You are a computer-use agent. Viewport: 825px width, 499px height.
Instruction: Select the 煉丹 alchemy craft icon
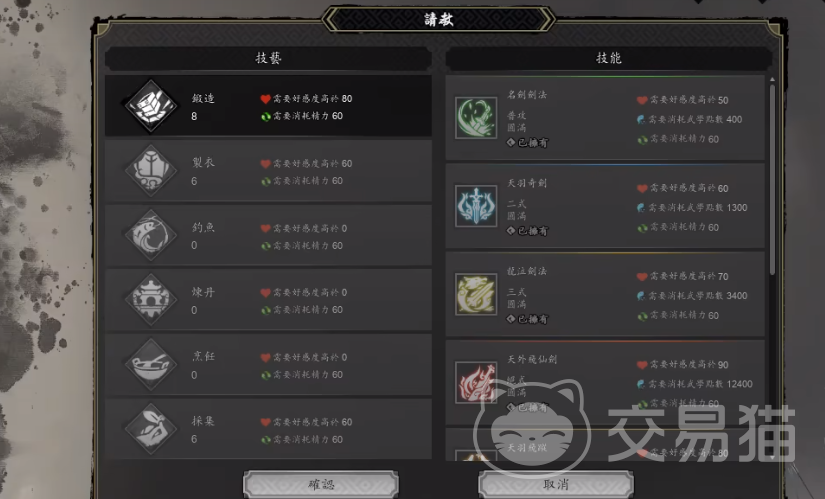[151, 300]
